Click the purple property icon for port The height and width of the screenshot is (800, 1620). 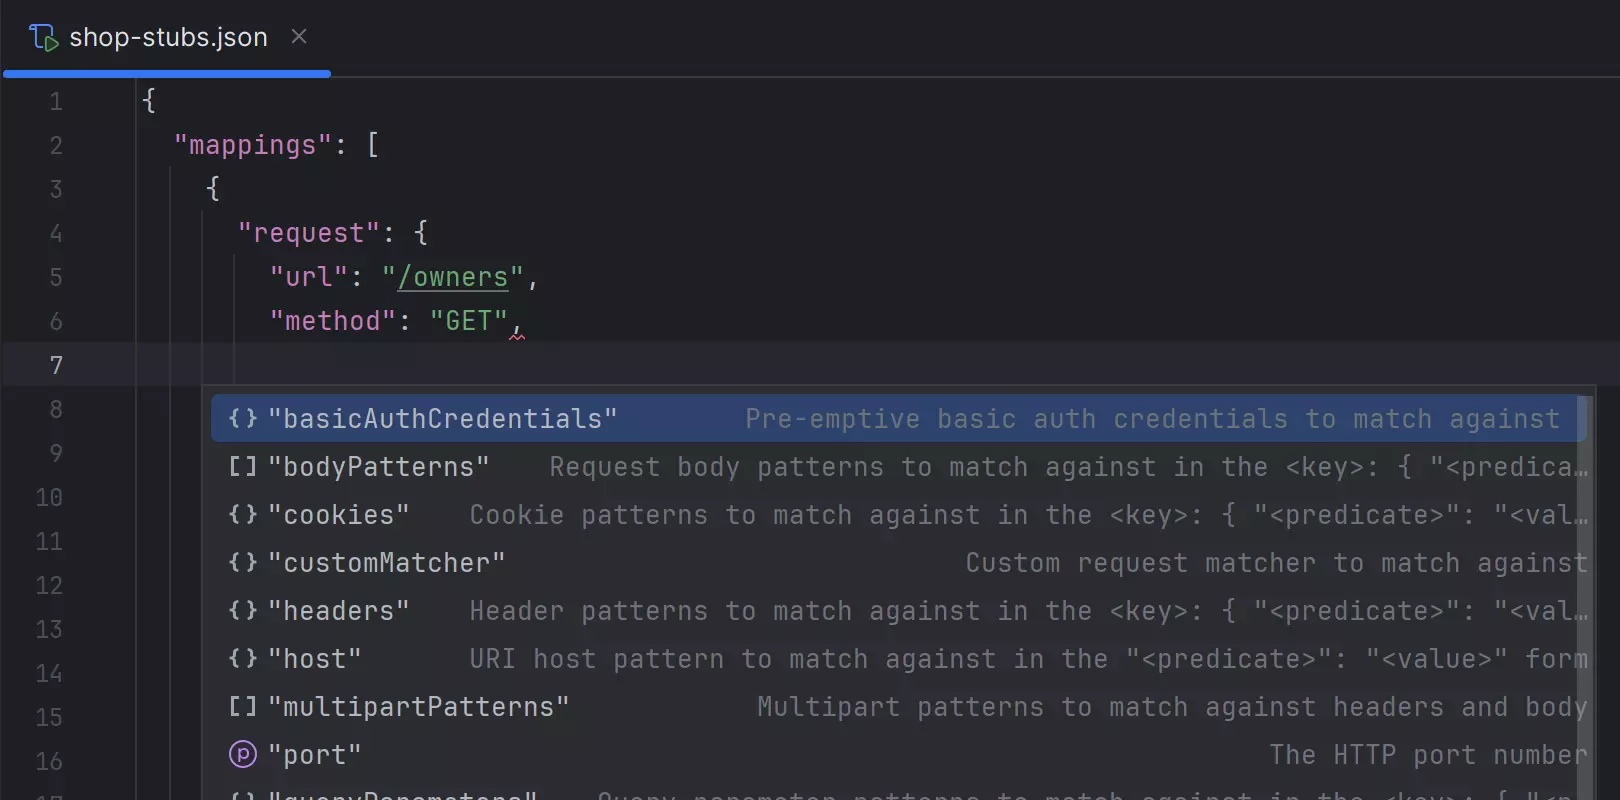tap(243, 755)
